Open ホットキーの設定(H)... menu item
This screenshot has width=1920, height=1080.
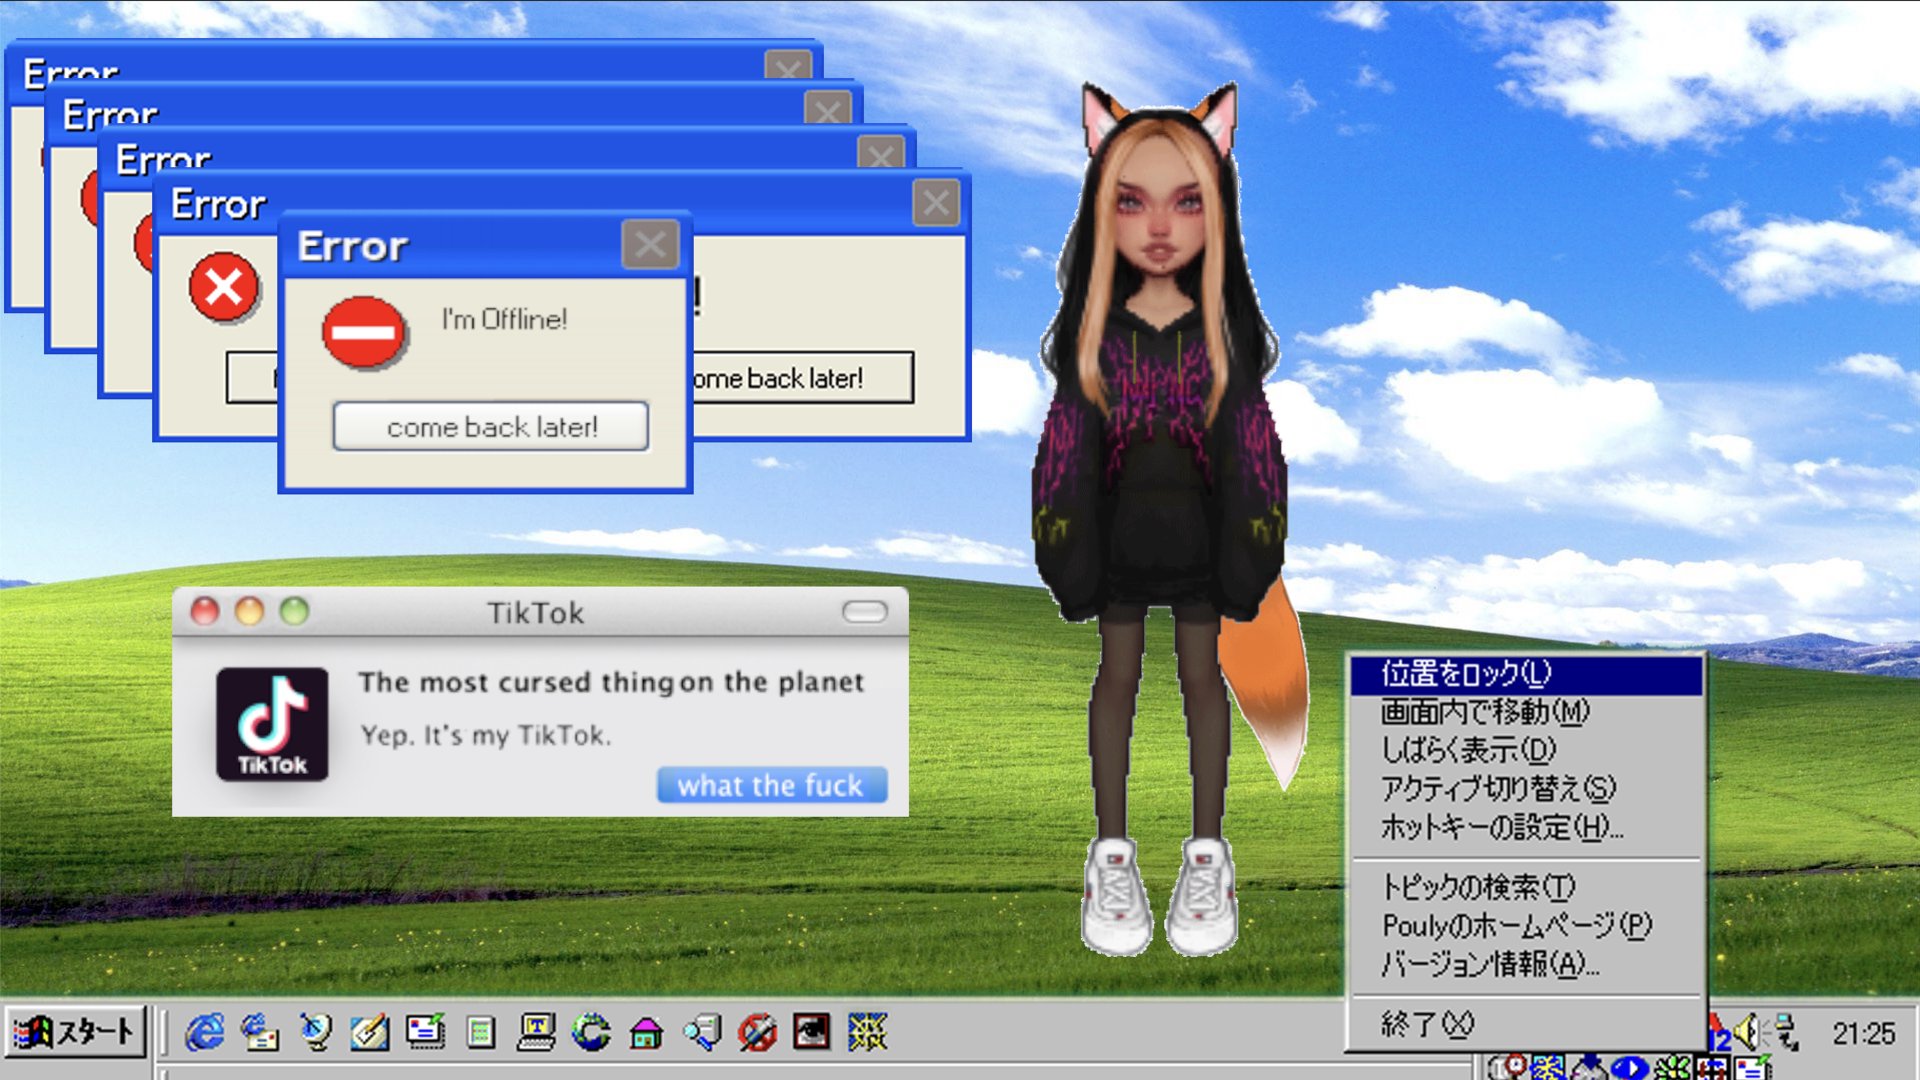coord(1526,827)
